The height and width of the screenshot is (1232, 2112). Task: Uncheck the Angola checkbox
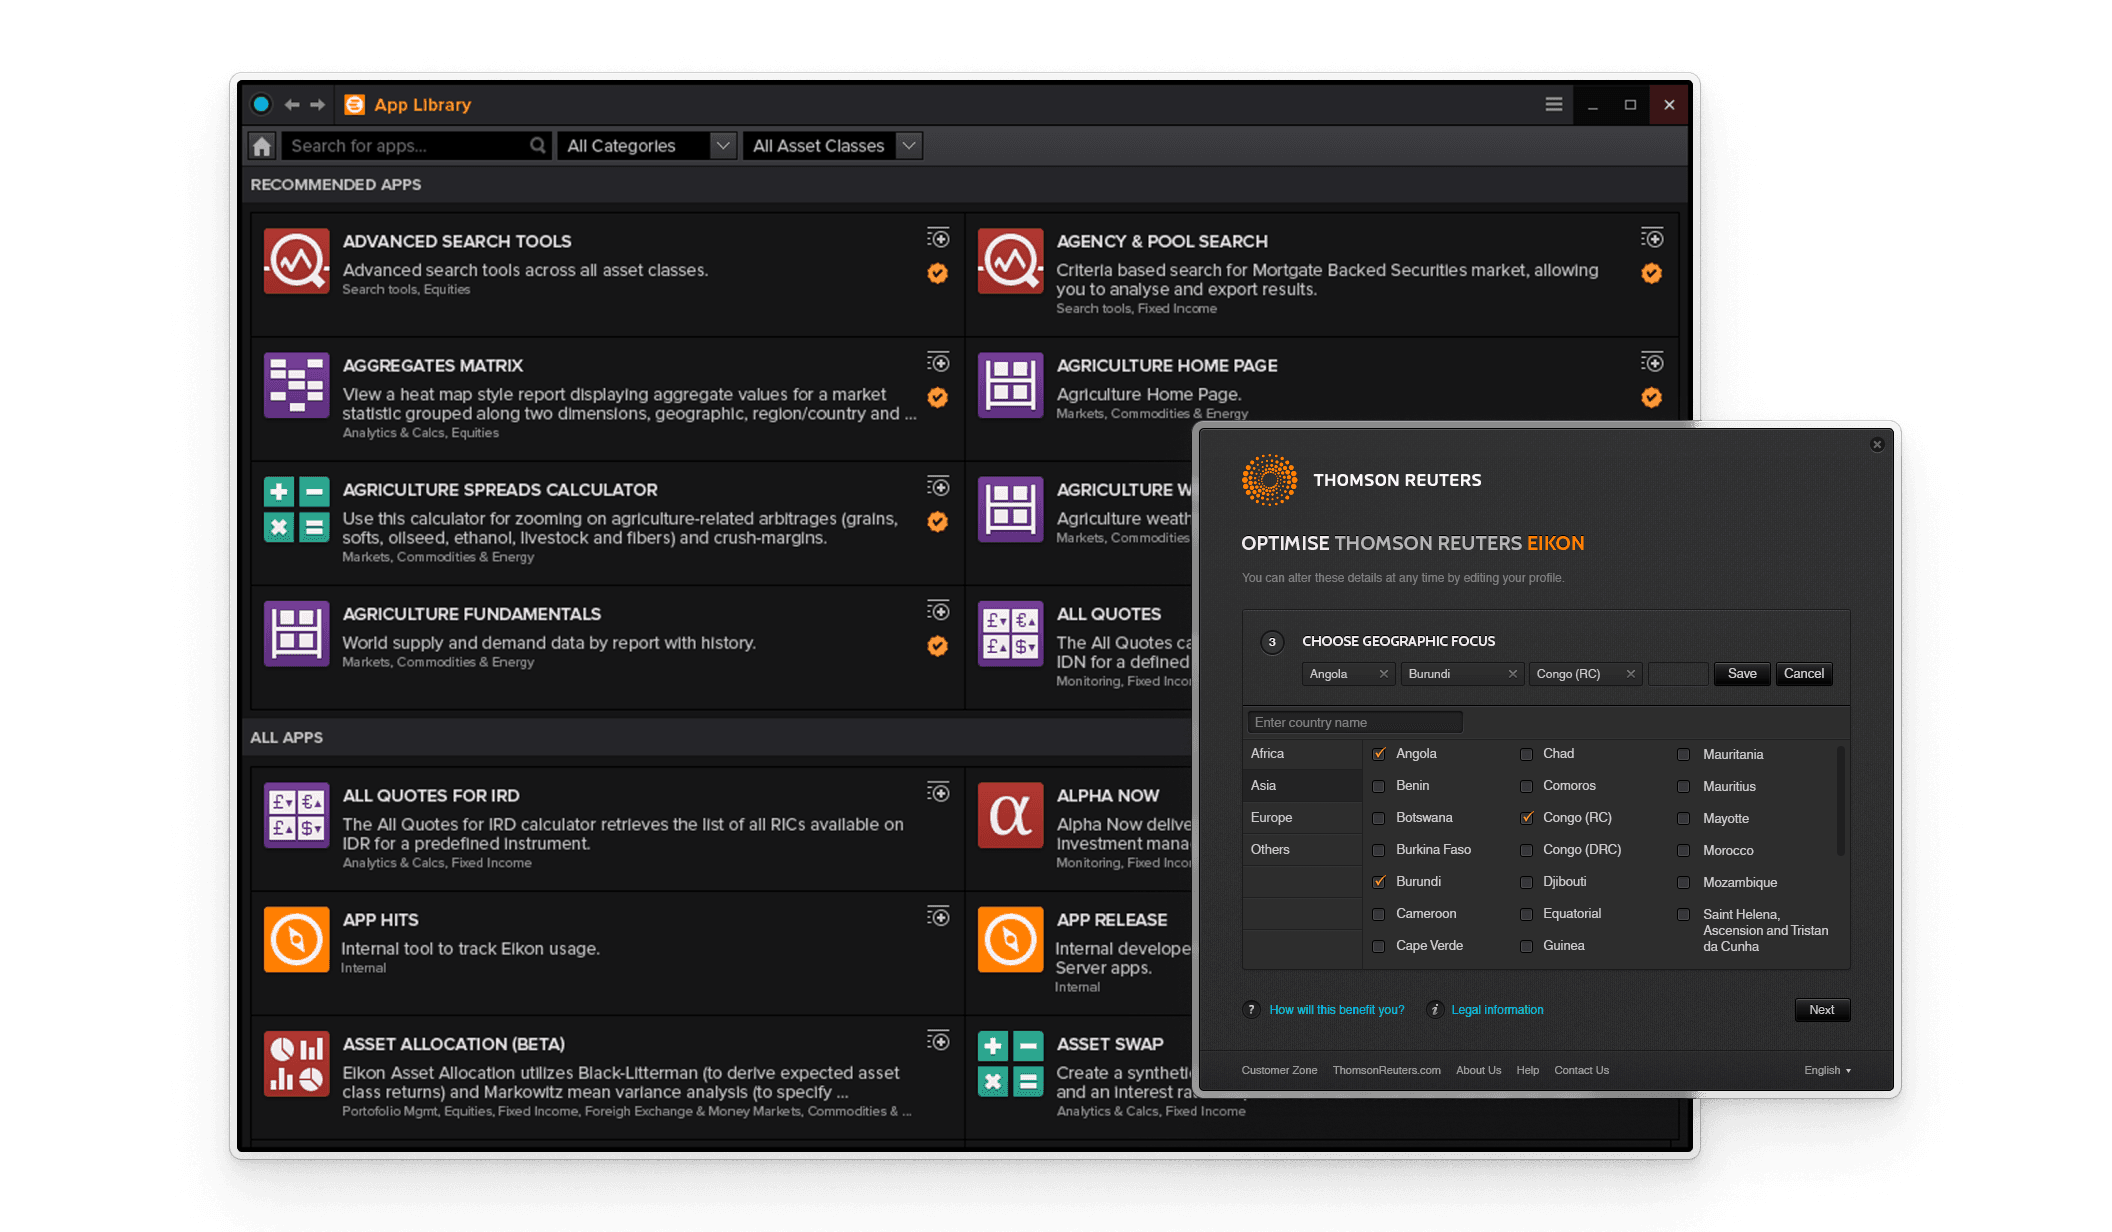pos(1379,754)
